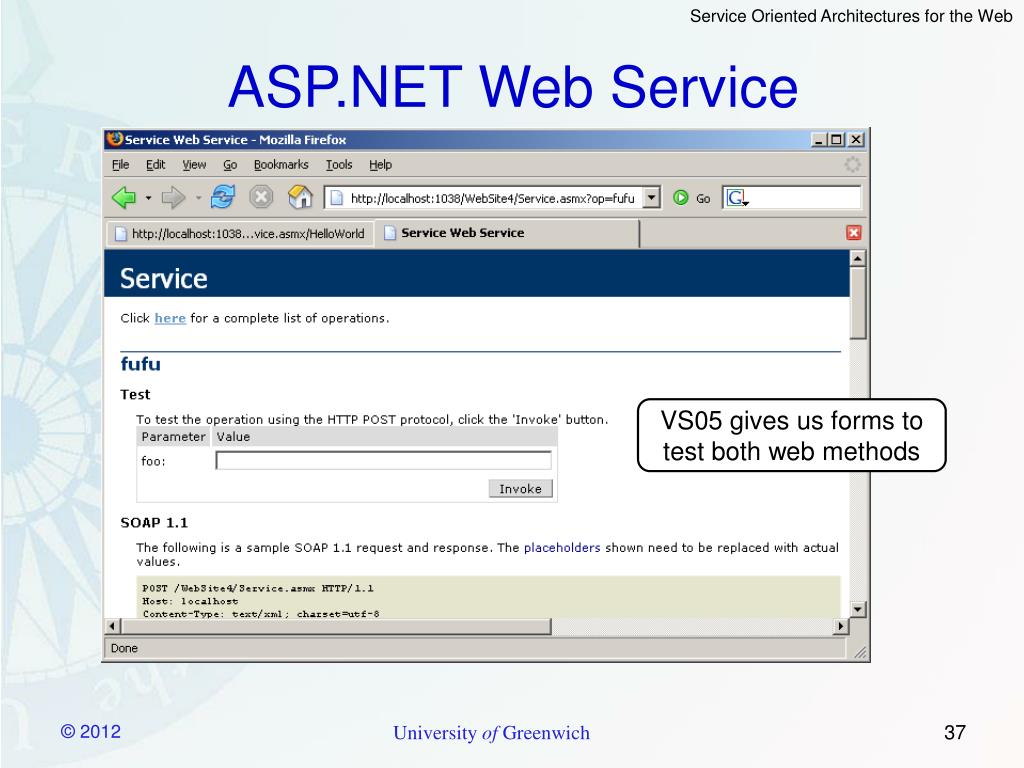Image resolution: width=1024 pixels, height=768 pixels.
Task: Click the throbber activity icon
Action: click(x=852, y=165)
